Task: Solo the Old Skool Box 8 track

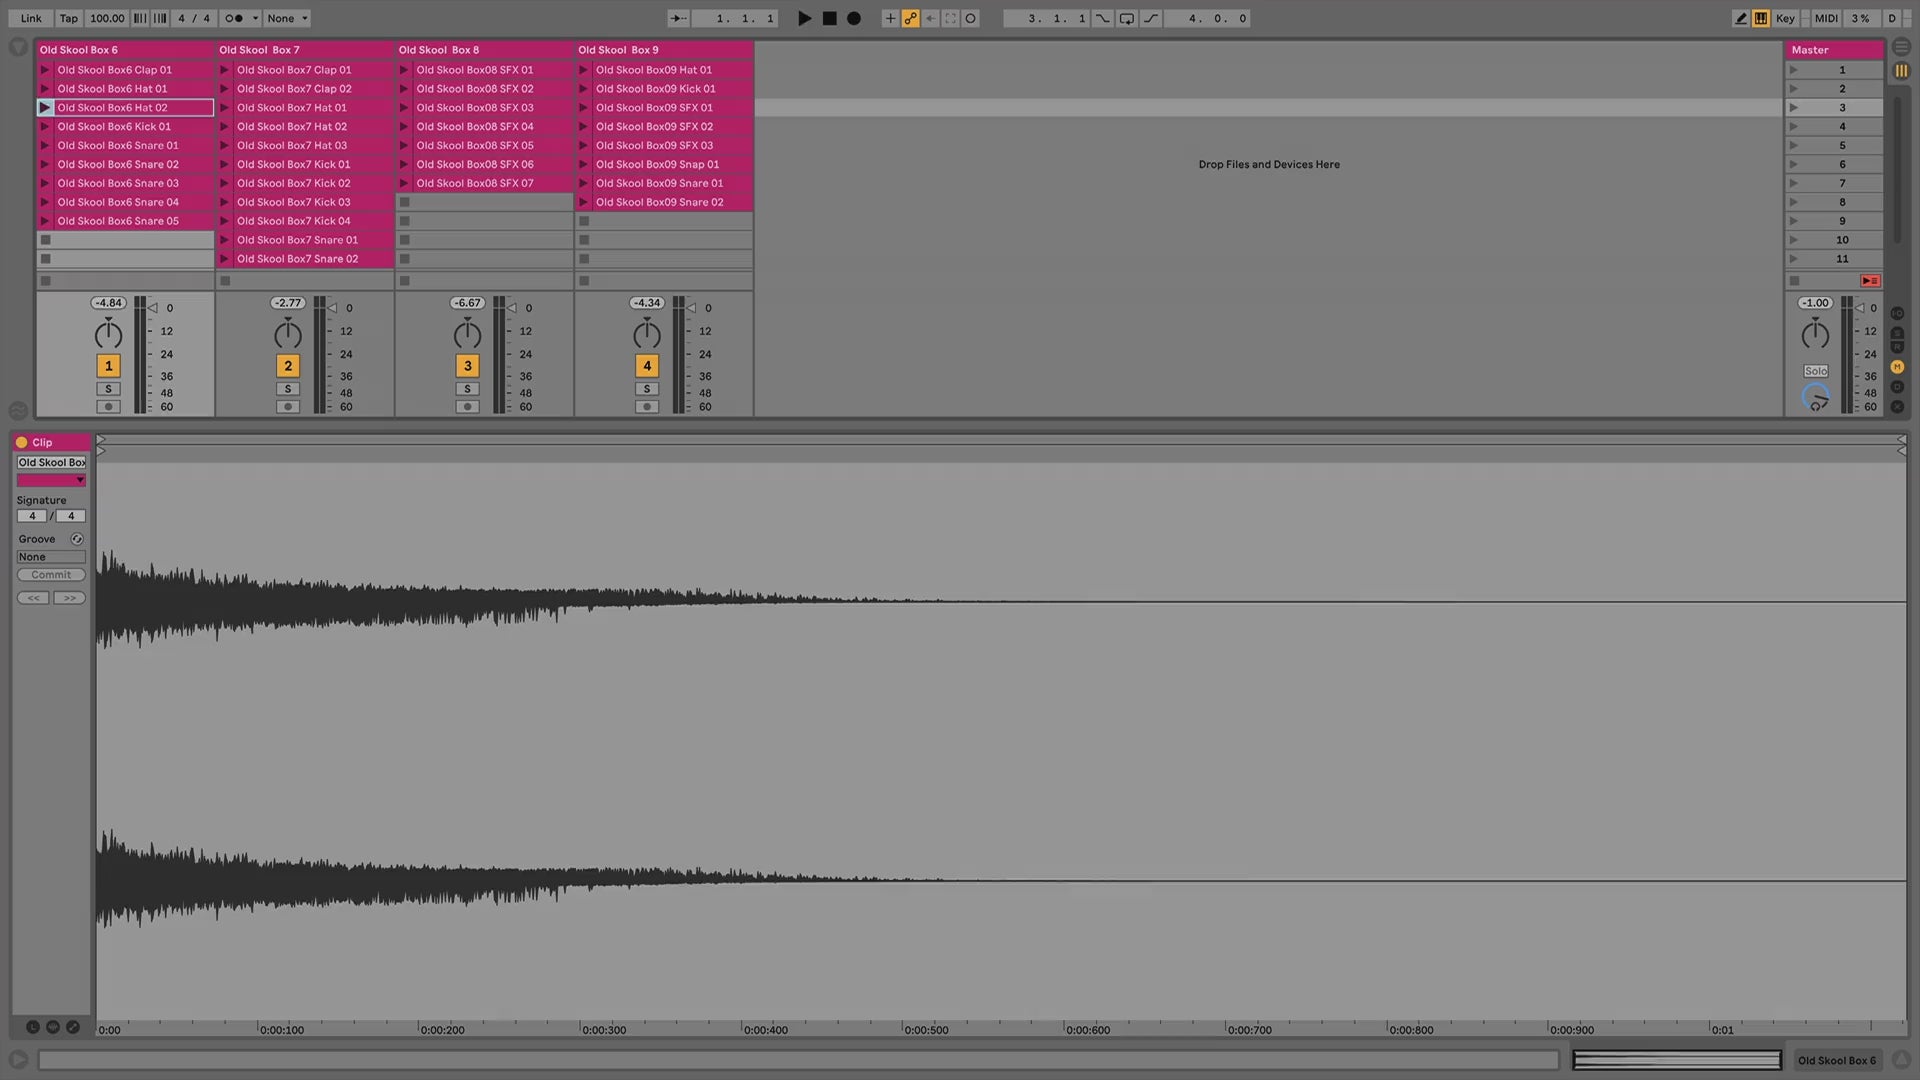Action: pos(467,389)
